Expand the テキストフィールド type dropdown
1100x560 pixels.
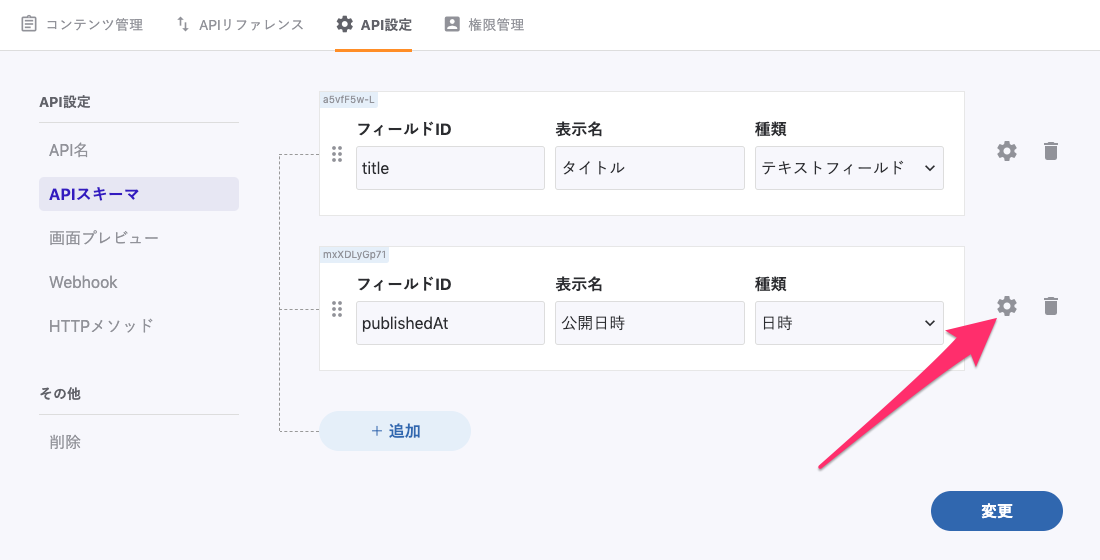(849, 168)
